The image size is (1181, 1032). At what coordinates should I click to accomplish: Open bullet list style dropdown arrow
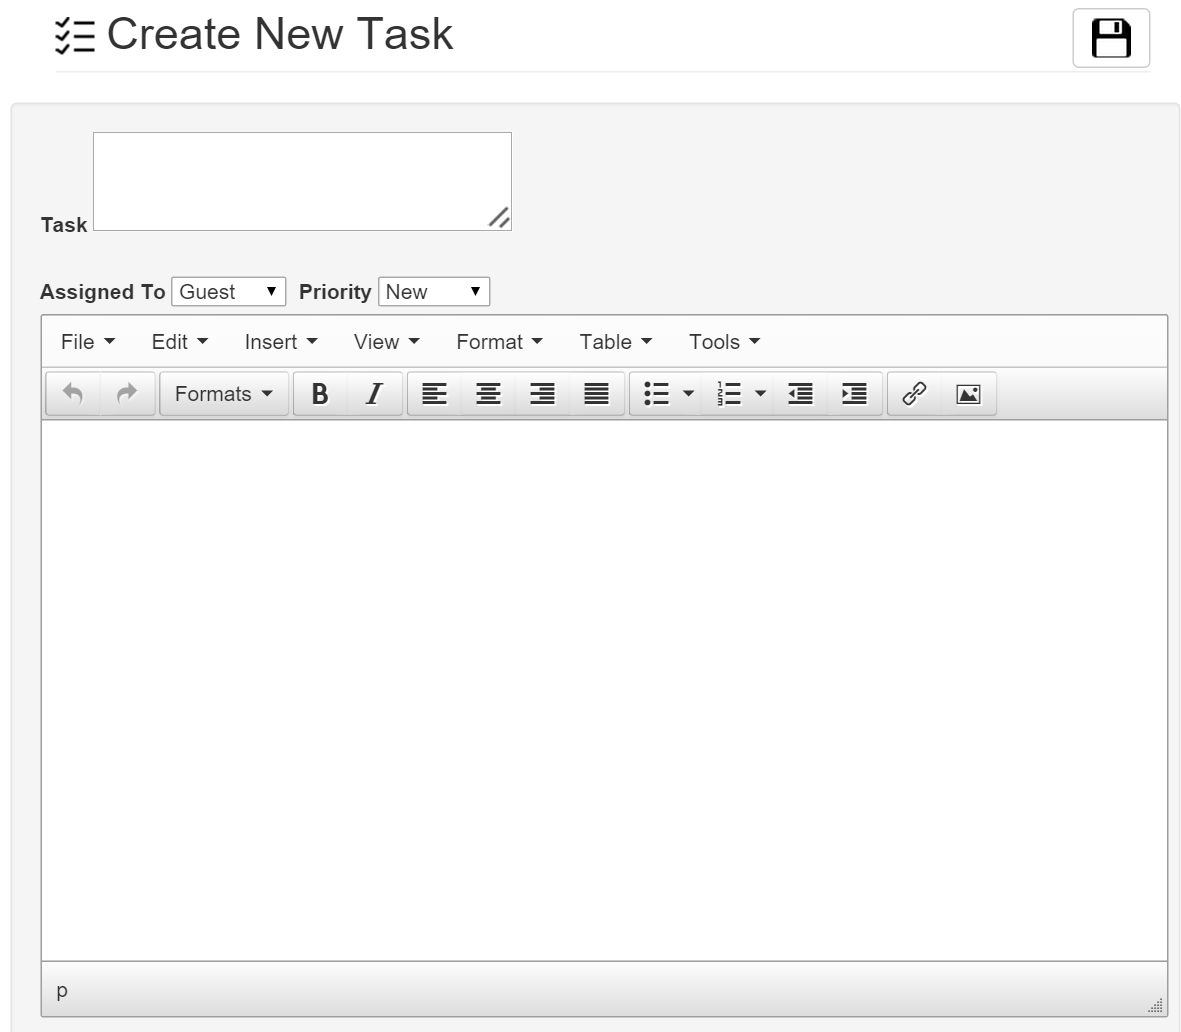[688, 393]
